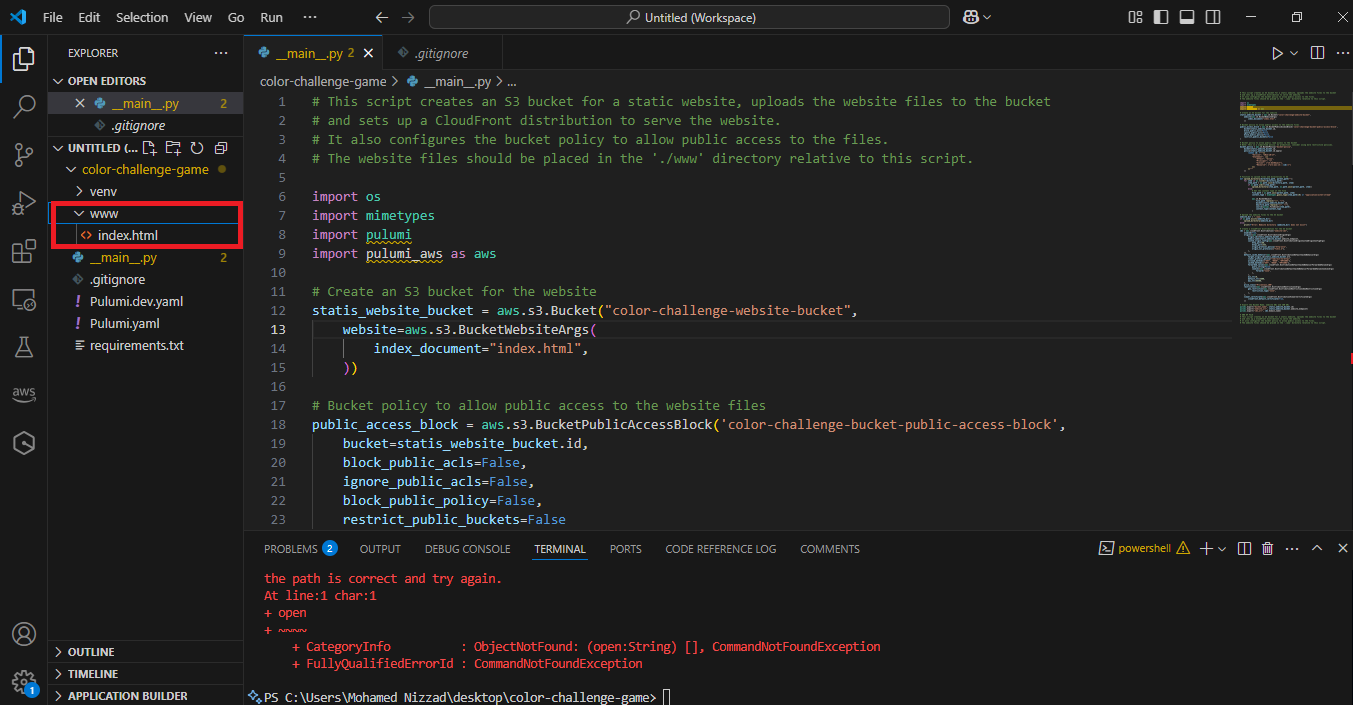Switch to the Output panel tab
1353x705 pixels.
(x=380, y=549)
